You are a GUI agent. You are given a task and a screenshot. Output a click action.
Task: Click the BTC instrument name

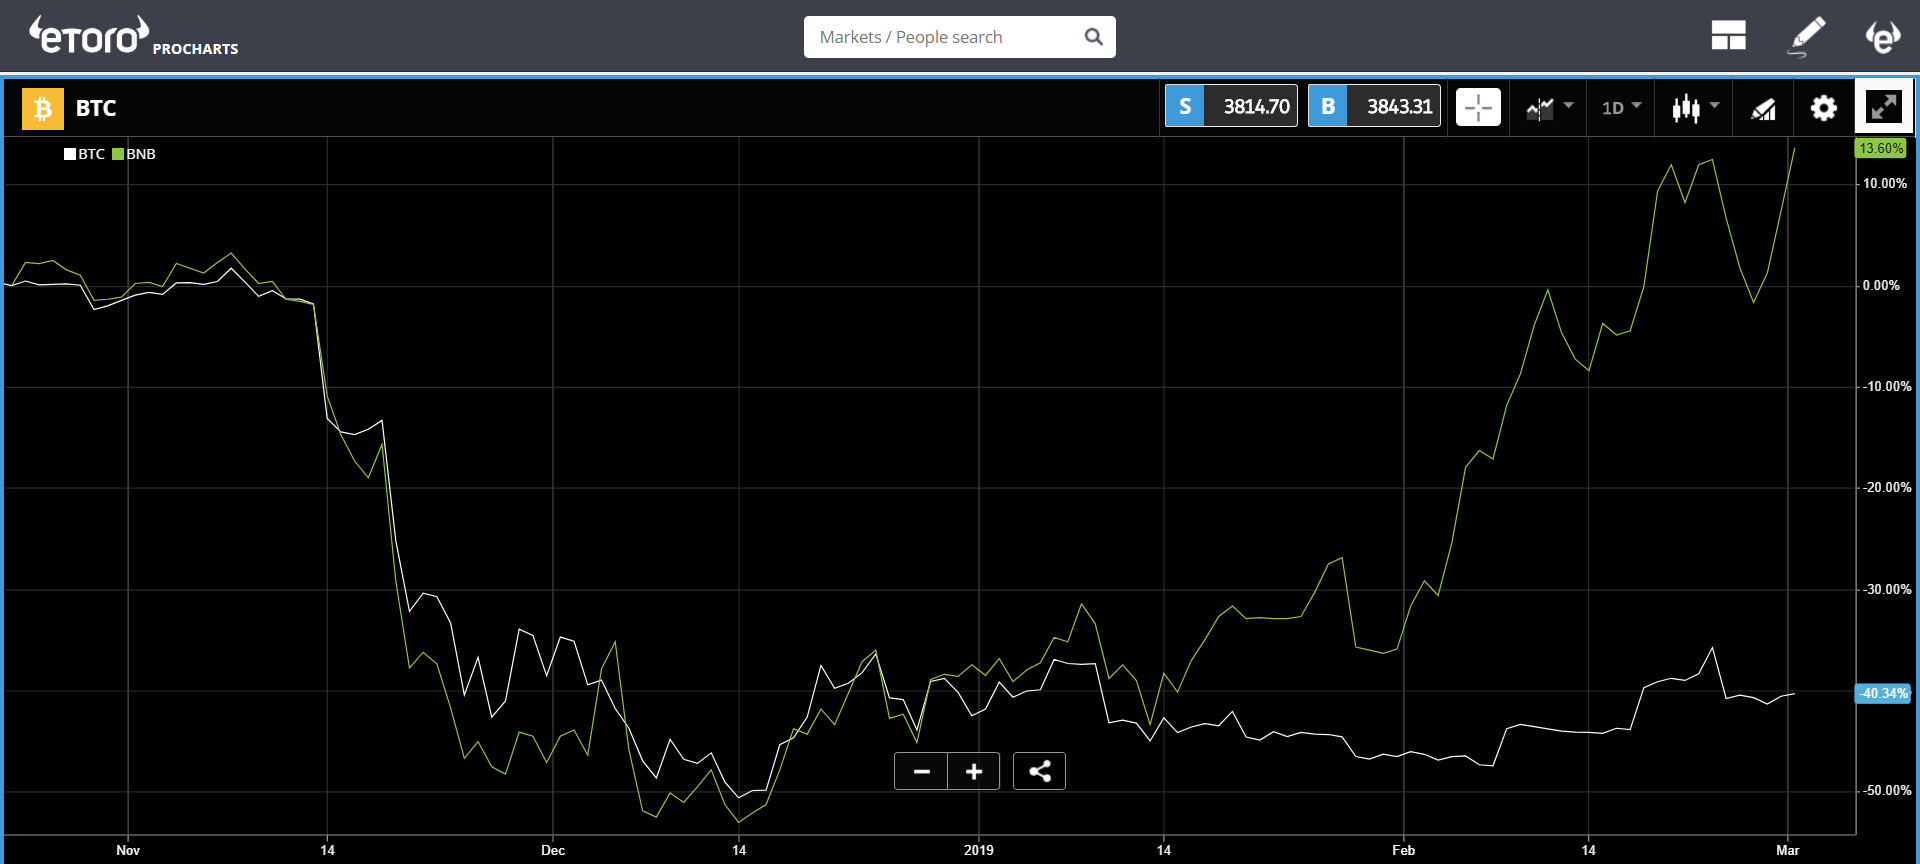coord(96,108)
